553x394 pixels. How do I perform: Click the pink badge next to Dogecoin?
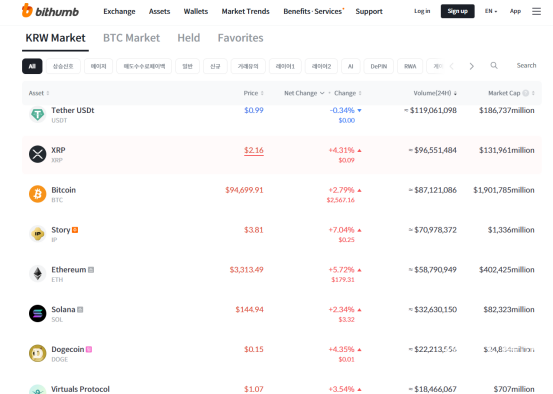(x=89, y=350)
